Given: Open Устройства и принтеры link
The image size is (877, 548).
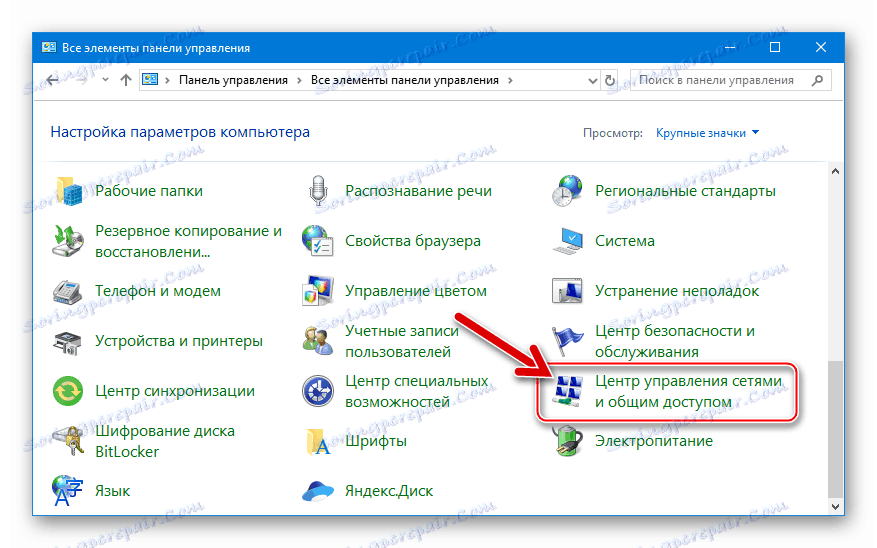Looking at the screenshot, I should coord(178,341).
